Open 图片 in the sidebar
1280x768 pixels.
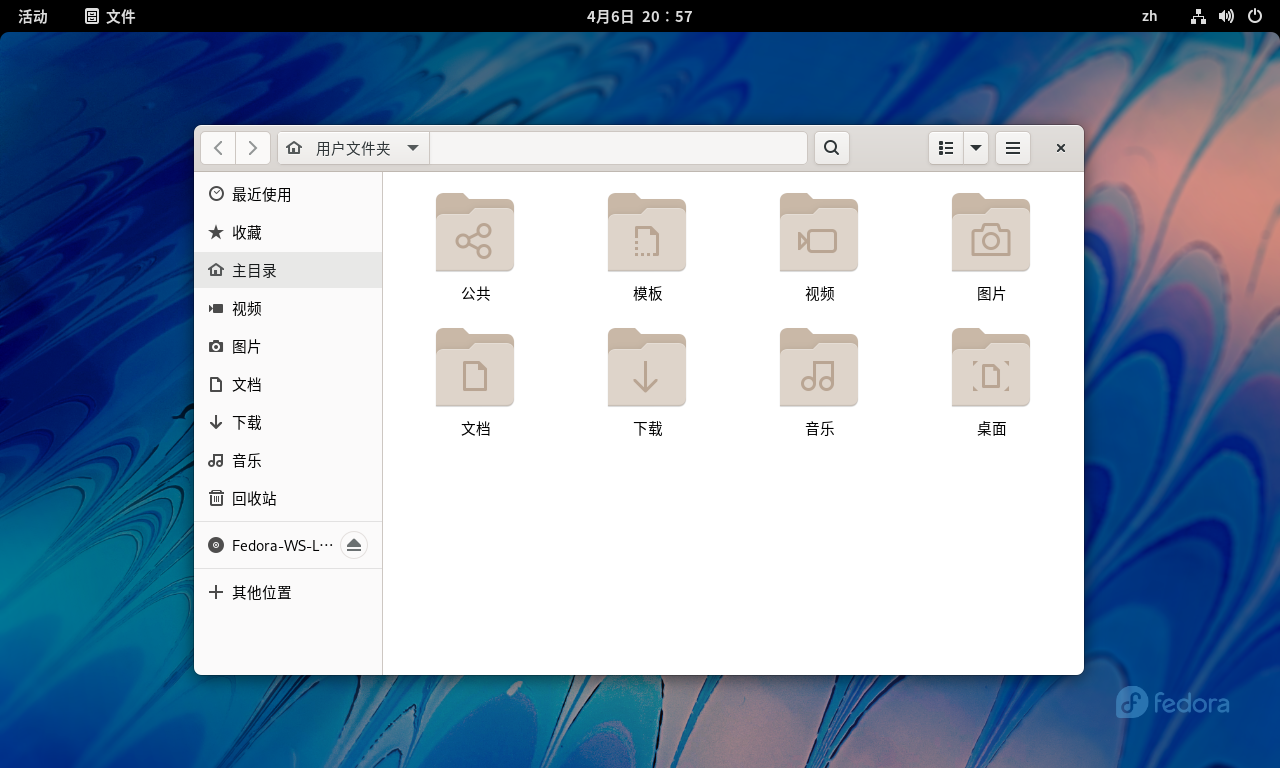click(x=288, y=346)
